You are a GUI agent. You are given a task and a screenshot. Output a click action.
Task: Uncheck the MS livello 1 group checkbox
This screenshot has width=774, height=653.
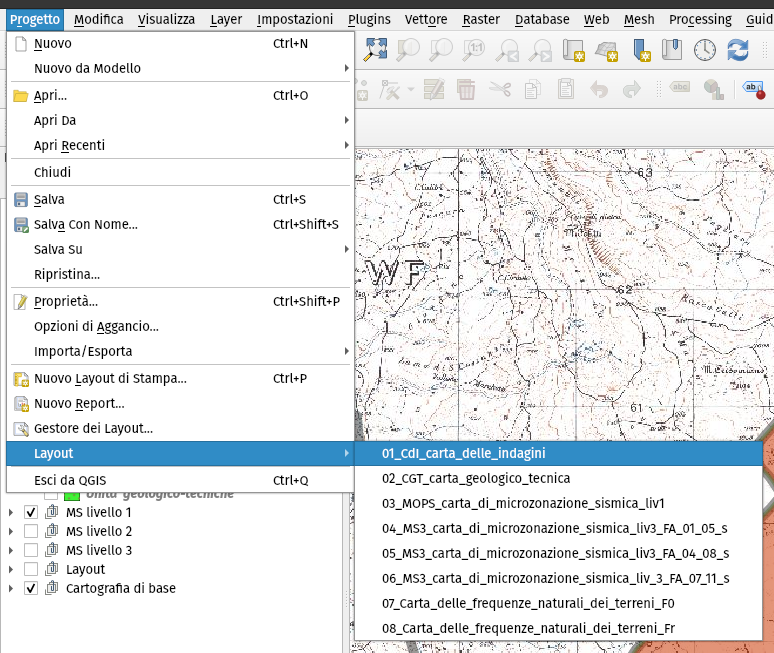coord(31,512)
